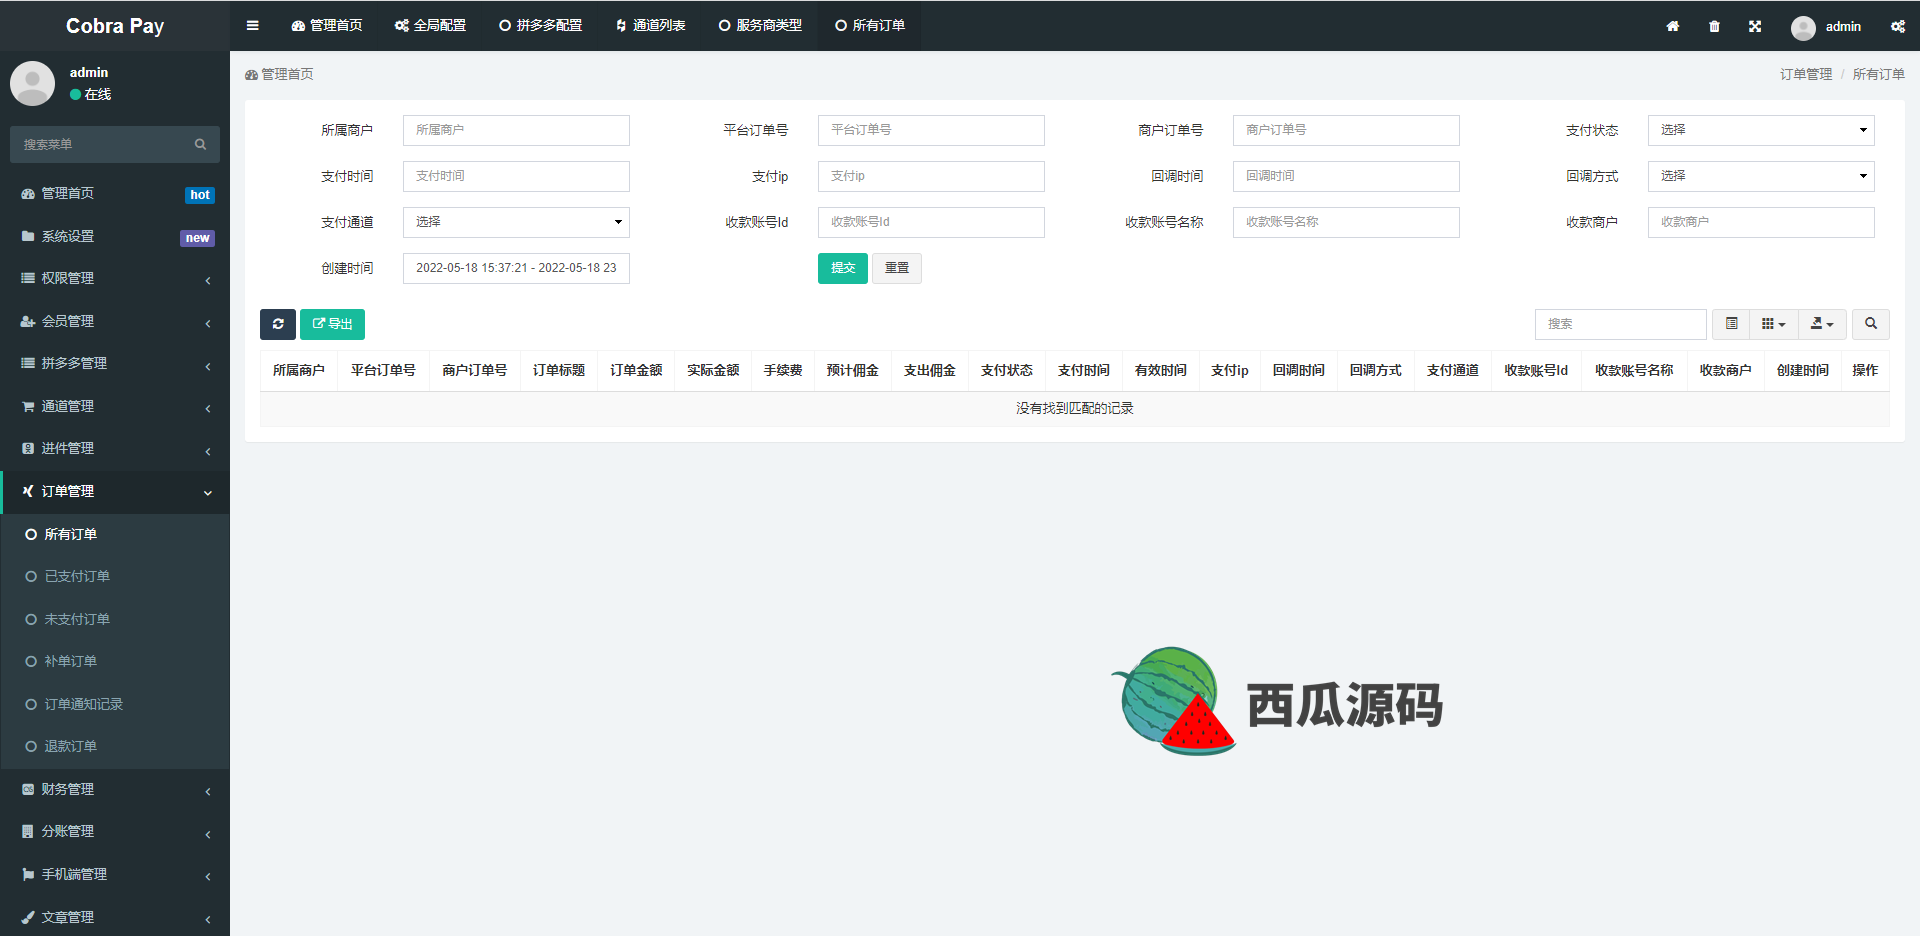Click the hamburger menu toggle icon

253,26
